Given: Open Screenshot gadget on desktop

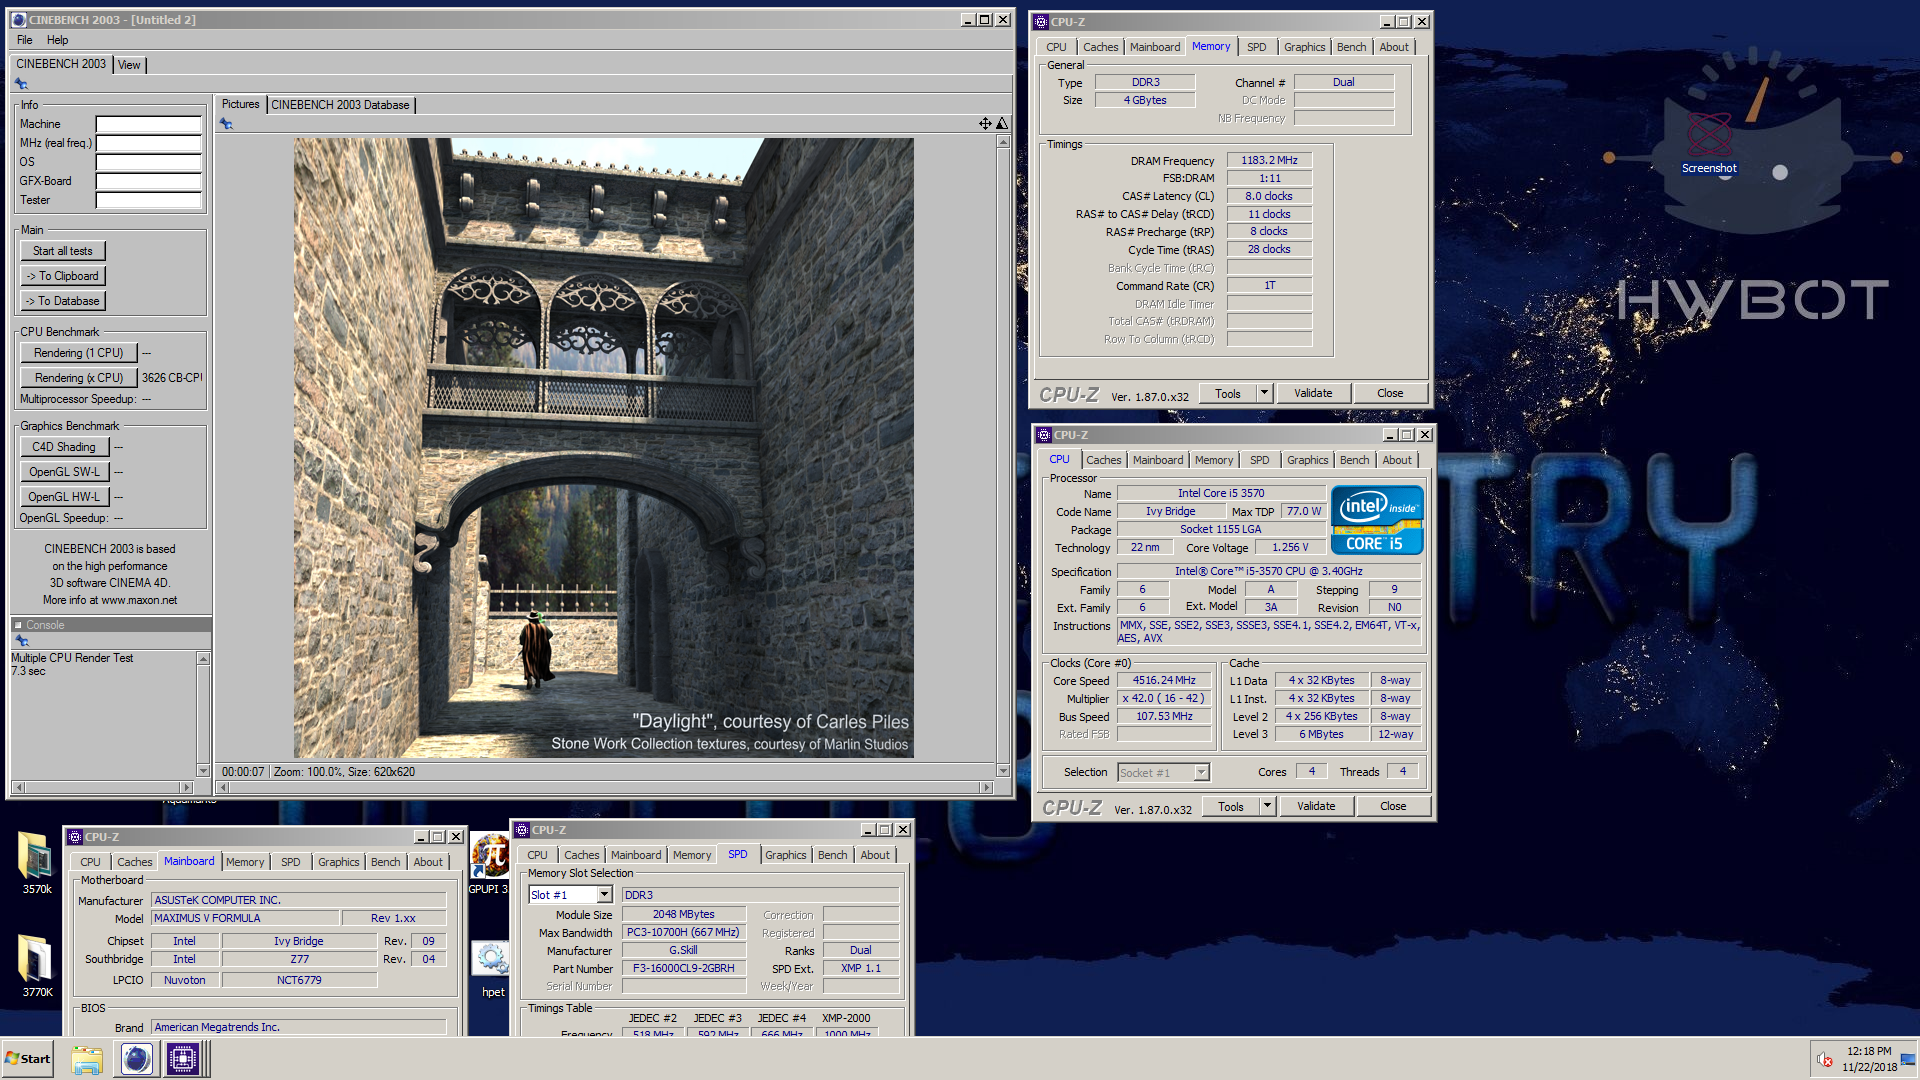Looking at the screenshot, I should (1709, 143).
